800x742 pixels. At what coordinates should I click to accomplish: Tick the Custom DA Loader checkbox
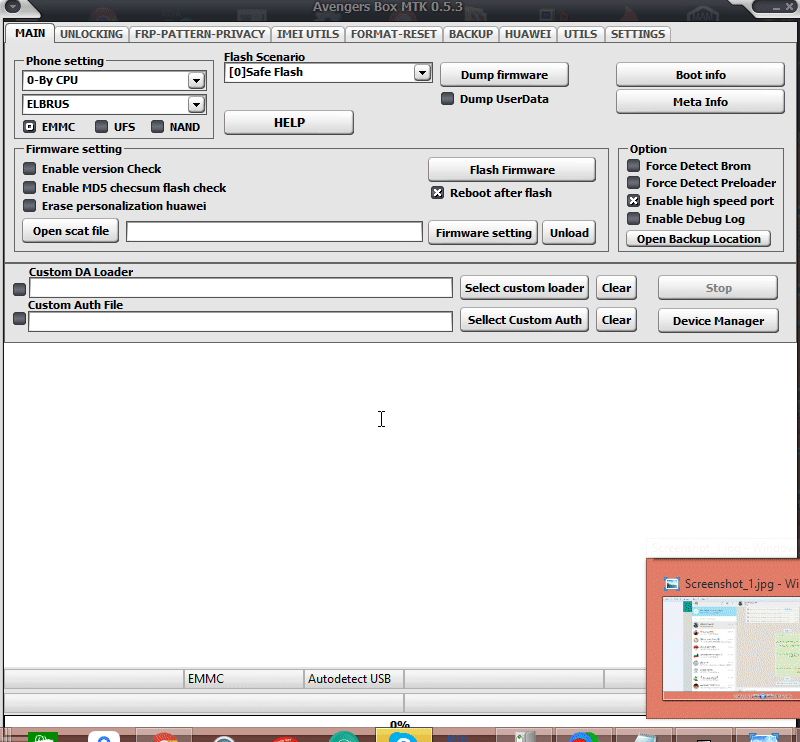(19, 289)
